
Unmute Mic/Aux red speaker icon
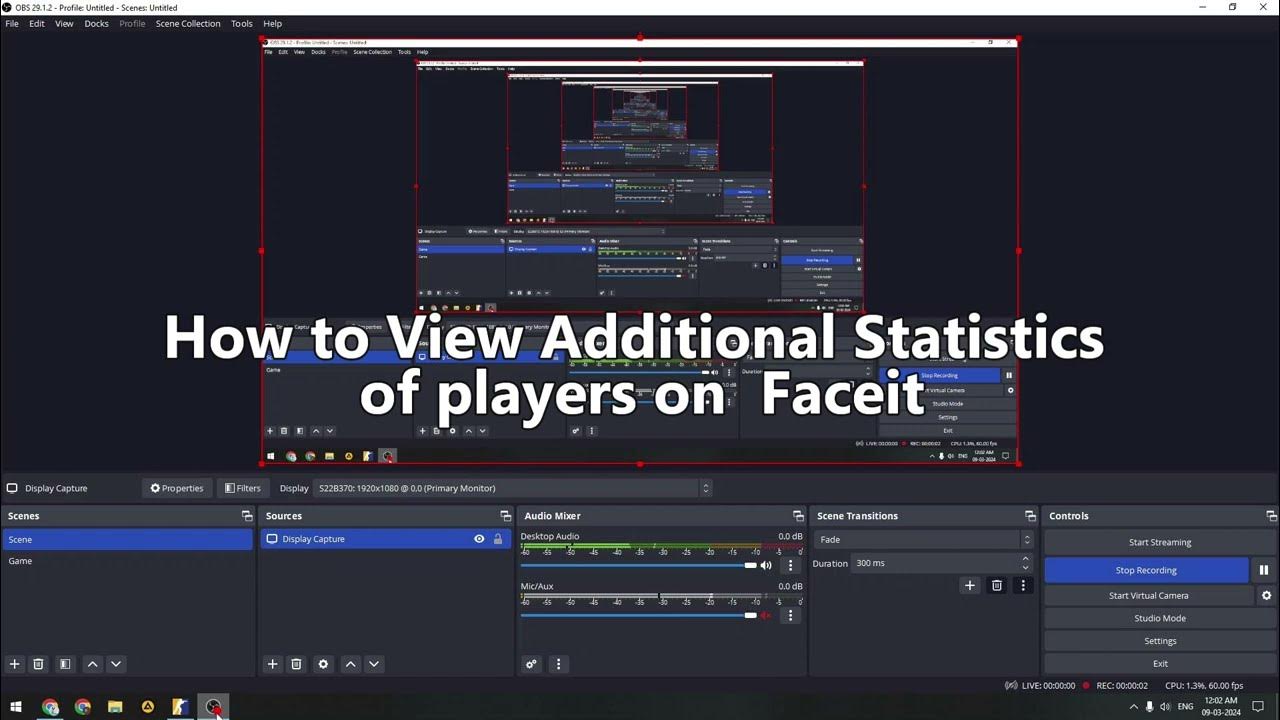(x=766, y=615)
